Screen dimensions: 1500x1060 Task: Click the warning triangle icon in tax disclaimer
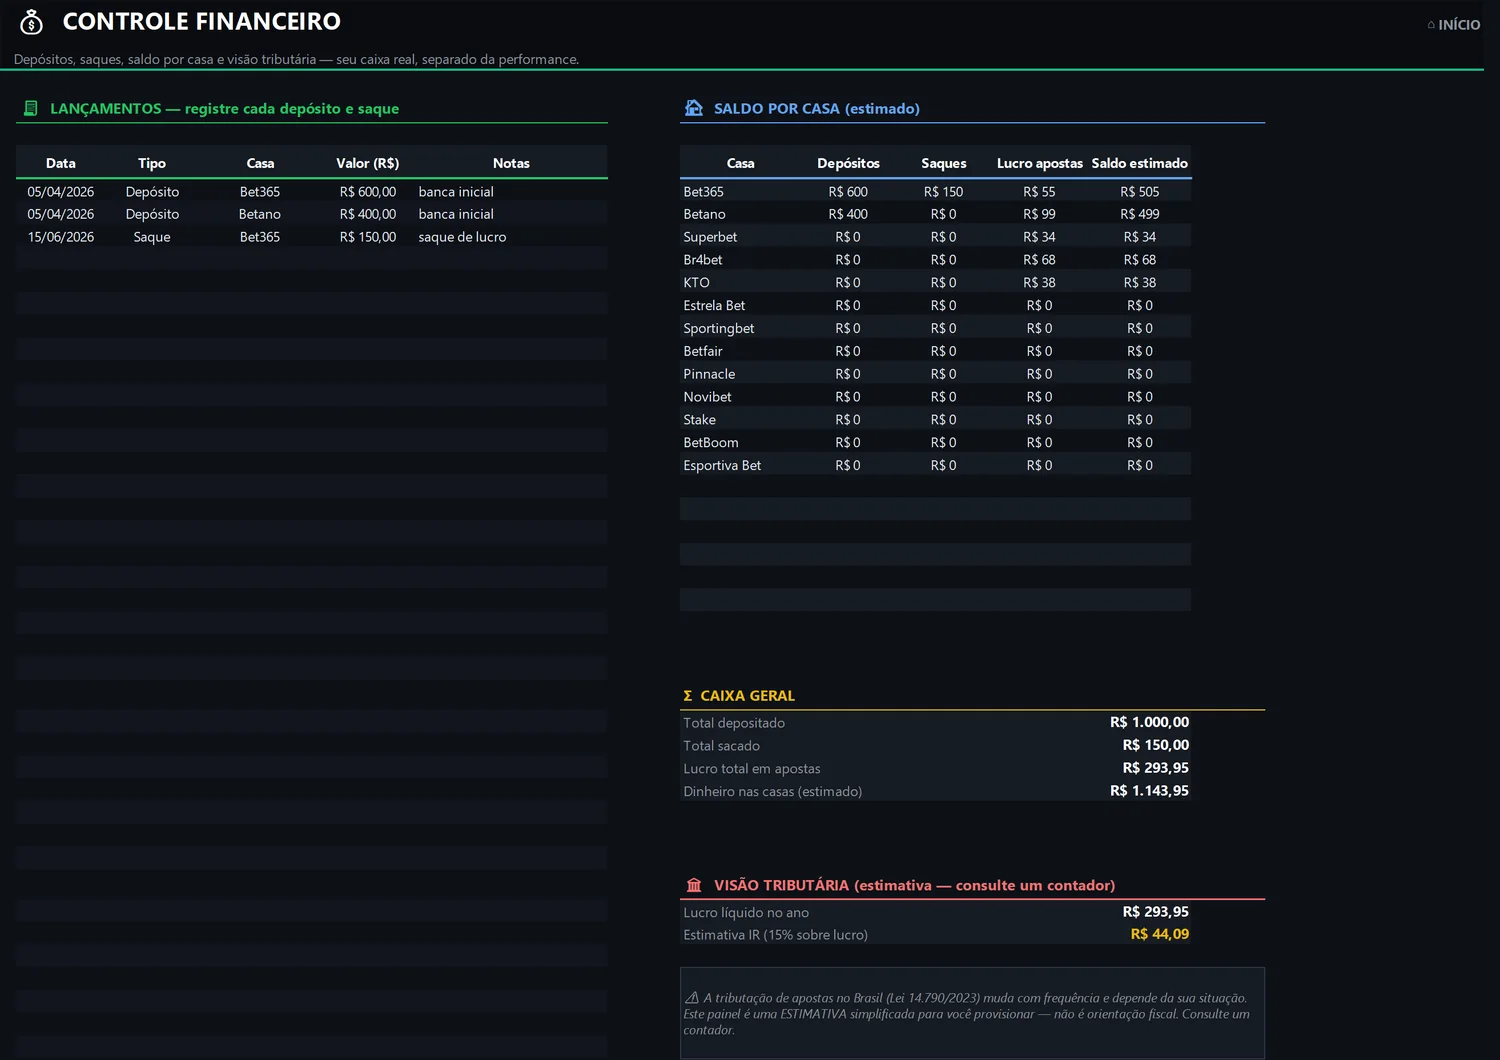(692, 998)
